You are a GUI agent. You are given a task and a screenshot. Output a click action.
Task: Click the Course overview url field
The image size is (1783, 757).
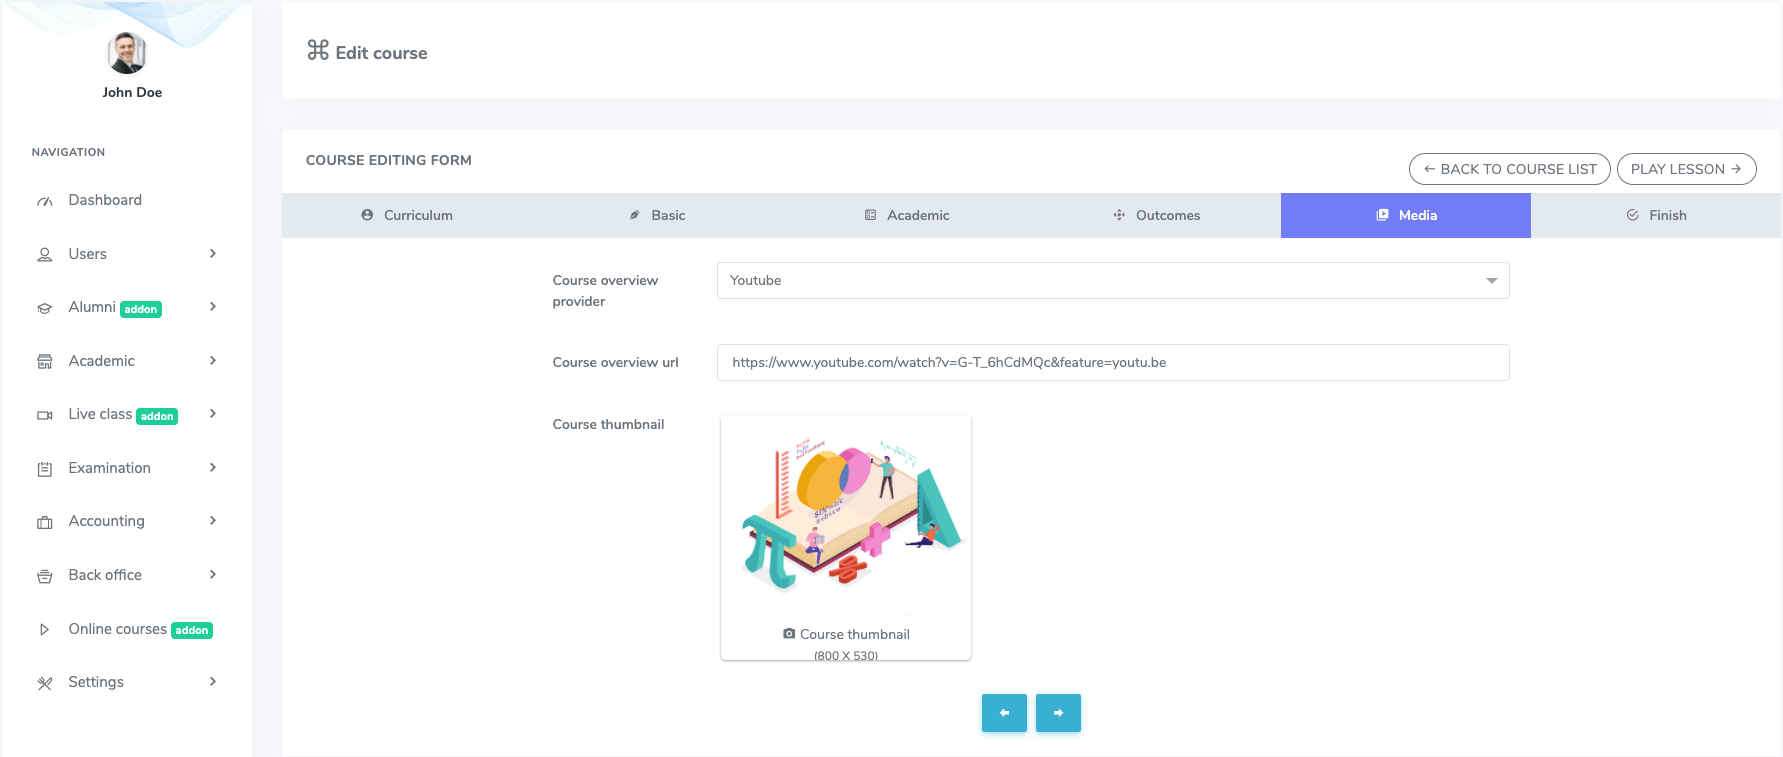[1112, 363]
